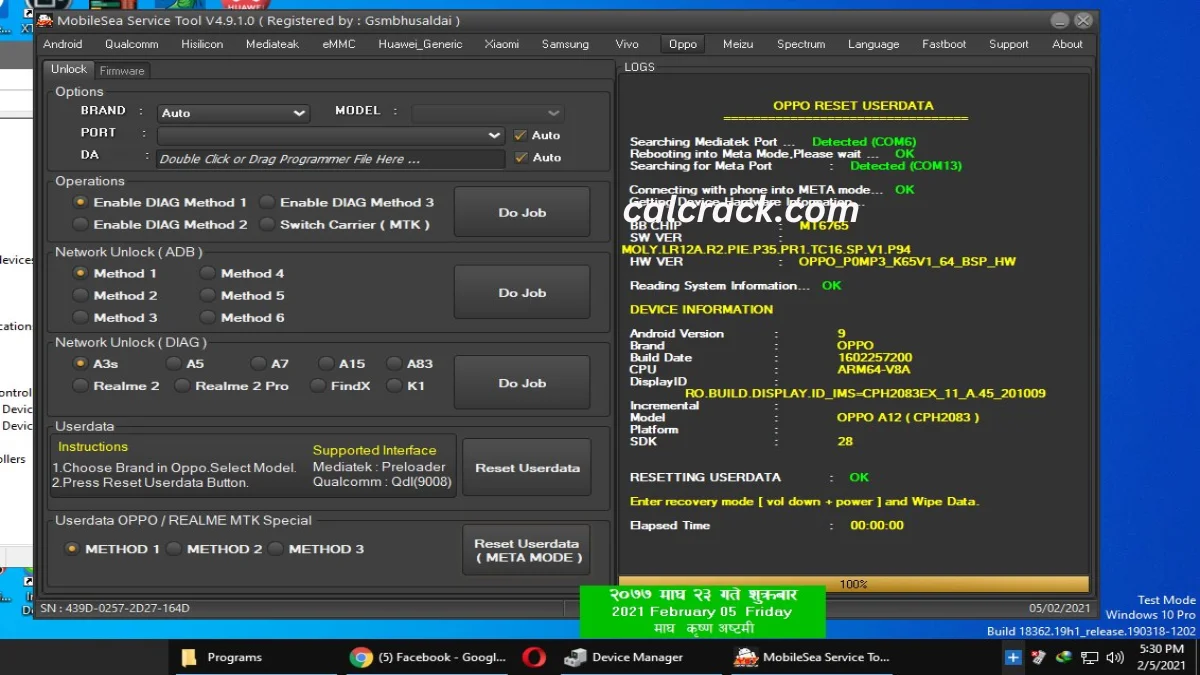This screenshot has width=1200, height=675.
Task: Open the Huawei_Generic tab
Action: (x=420, y=44)
